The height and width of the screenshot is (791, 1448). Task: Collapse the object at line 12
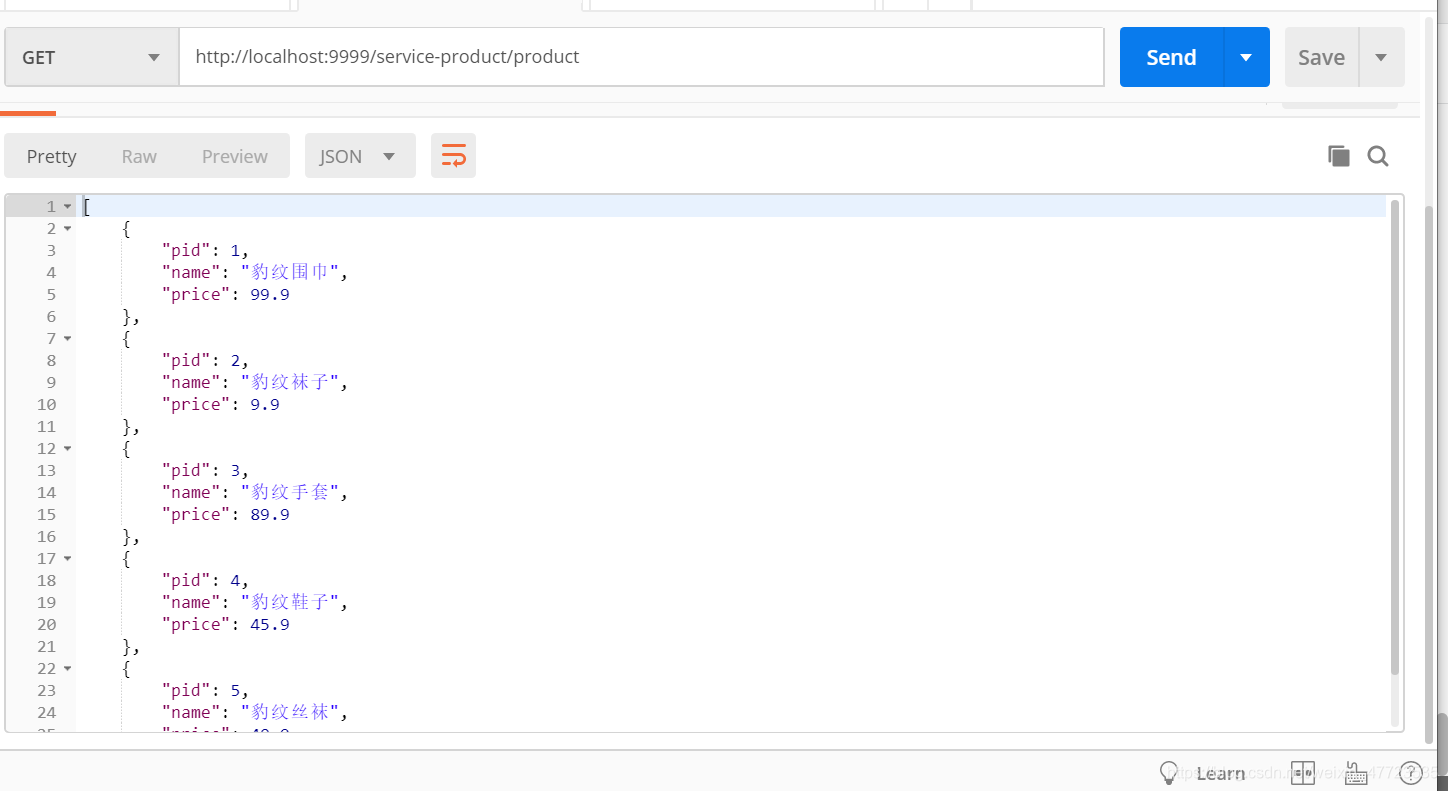tap(68, 448)
